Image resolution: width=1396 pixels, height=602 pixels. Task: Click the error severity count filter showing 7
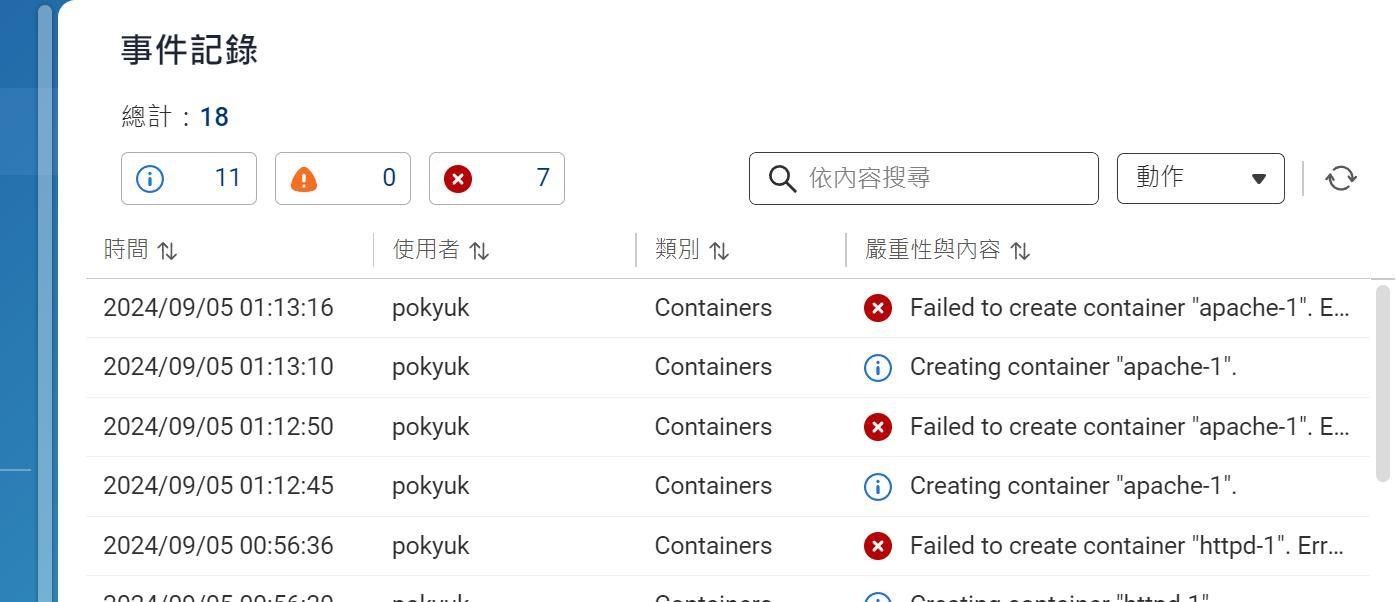point(497,178)
